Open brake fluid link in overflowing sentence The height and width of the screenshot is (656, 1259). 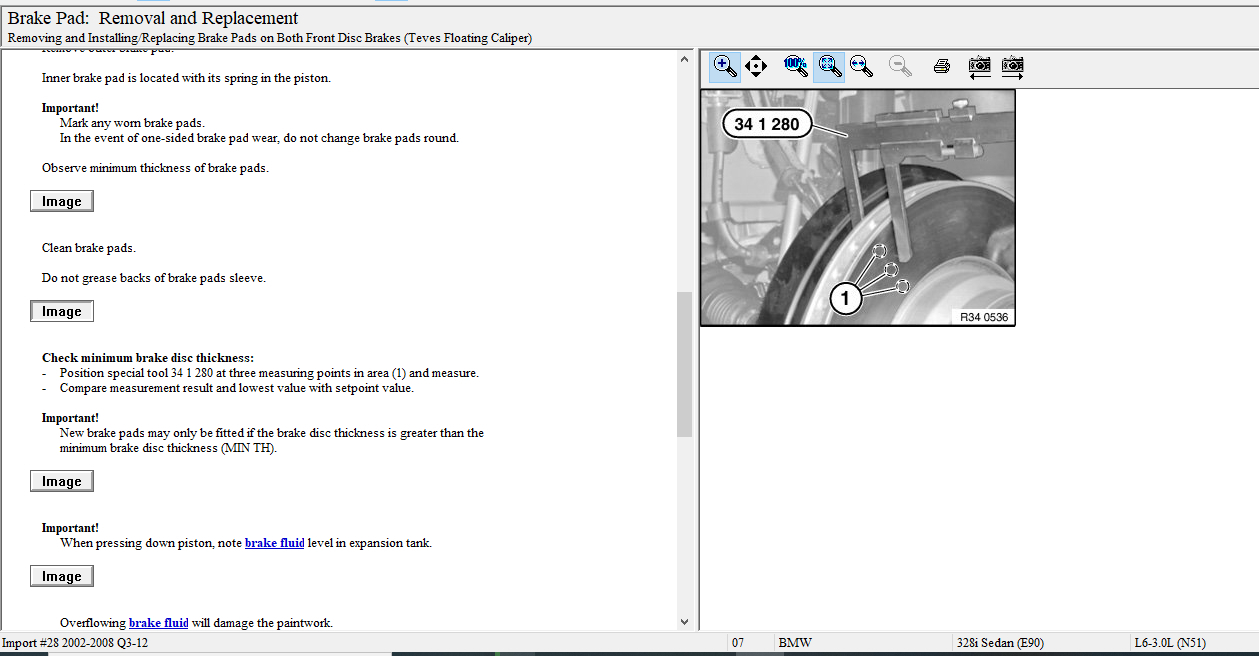point(159,623)
